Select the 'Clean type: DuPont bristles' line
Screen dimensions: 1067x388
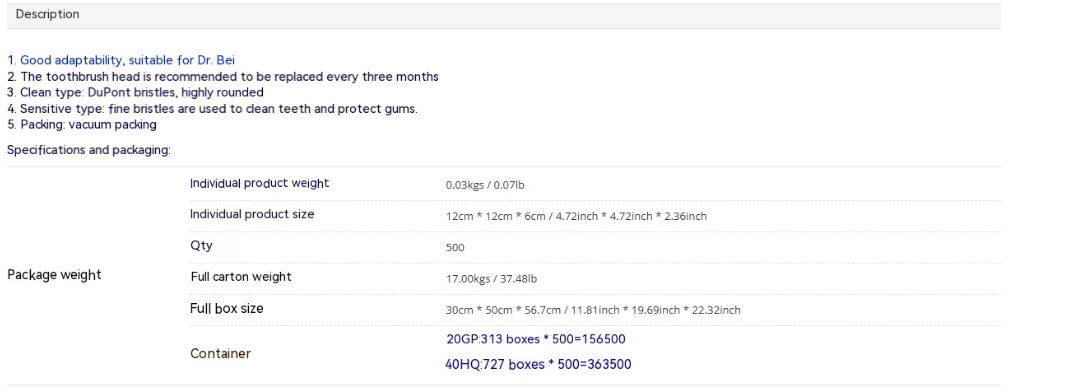135,93
